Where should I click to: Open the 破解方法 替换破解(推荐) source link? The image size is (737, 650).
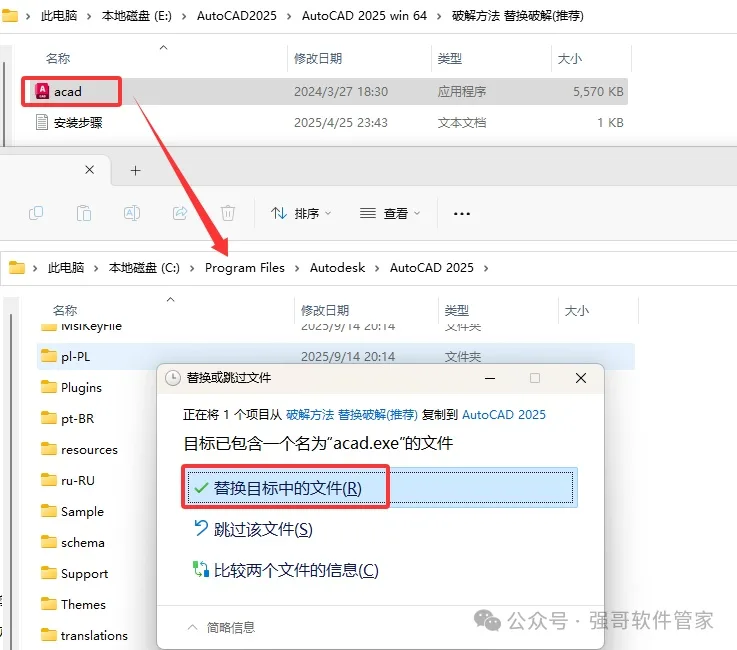tap(352, 415)
